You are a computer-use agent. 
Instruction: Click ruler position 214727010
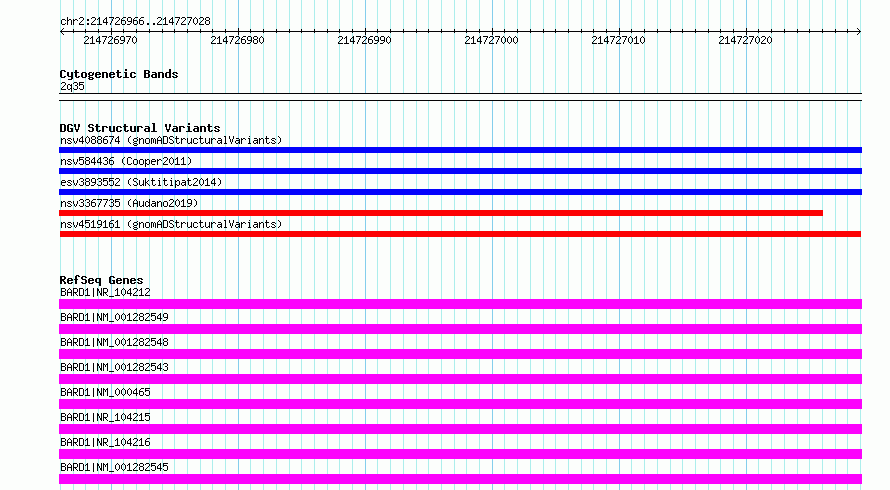click(x=618, y=40)
